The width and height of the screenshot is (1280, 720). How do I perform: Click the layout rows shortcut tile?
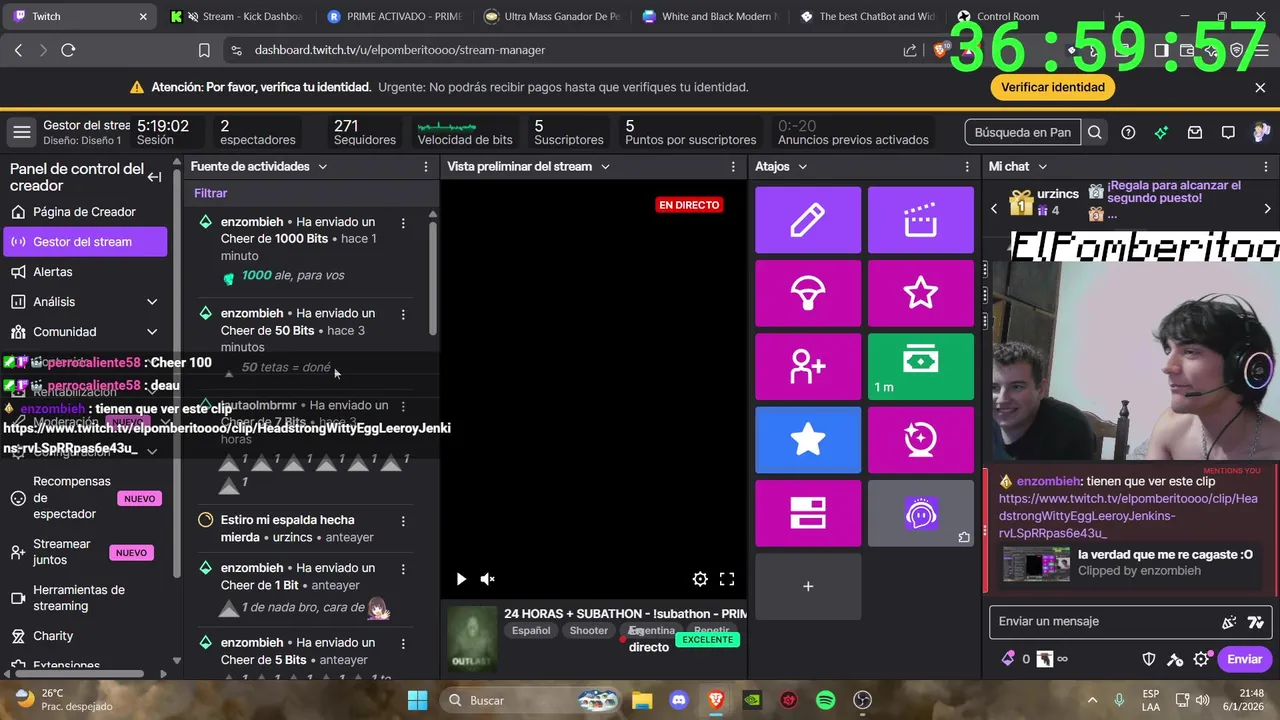(808, 513)
